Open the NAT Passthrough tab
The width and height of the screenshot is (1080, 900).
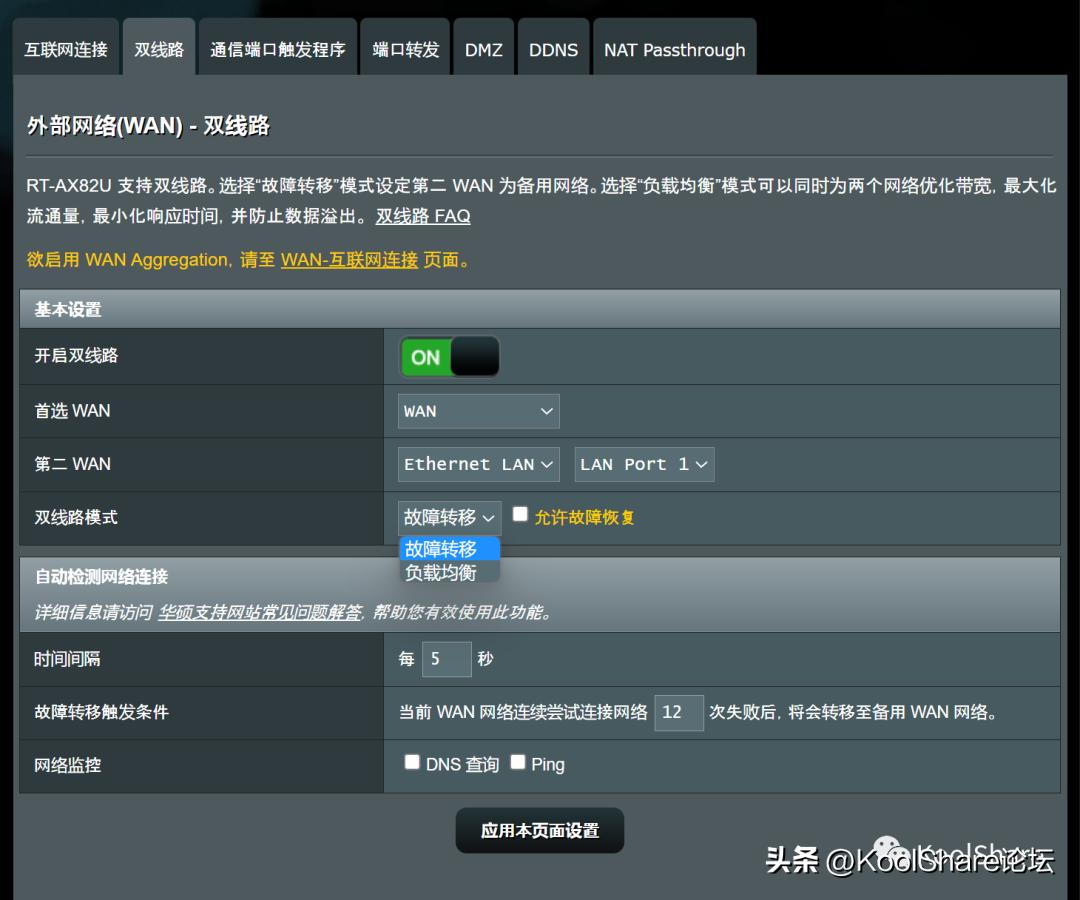point(674,47)
